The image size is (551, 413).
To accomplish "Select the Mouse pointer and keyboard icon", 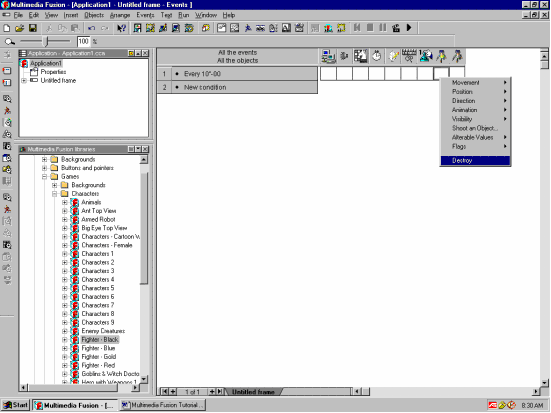I will coord(409,56).
